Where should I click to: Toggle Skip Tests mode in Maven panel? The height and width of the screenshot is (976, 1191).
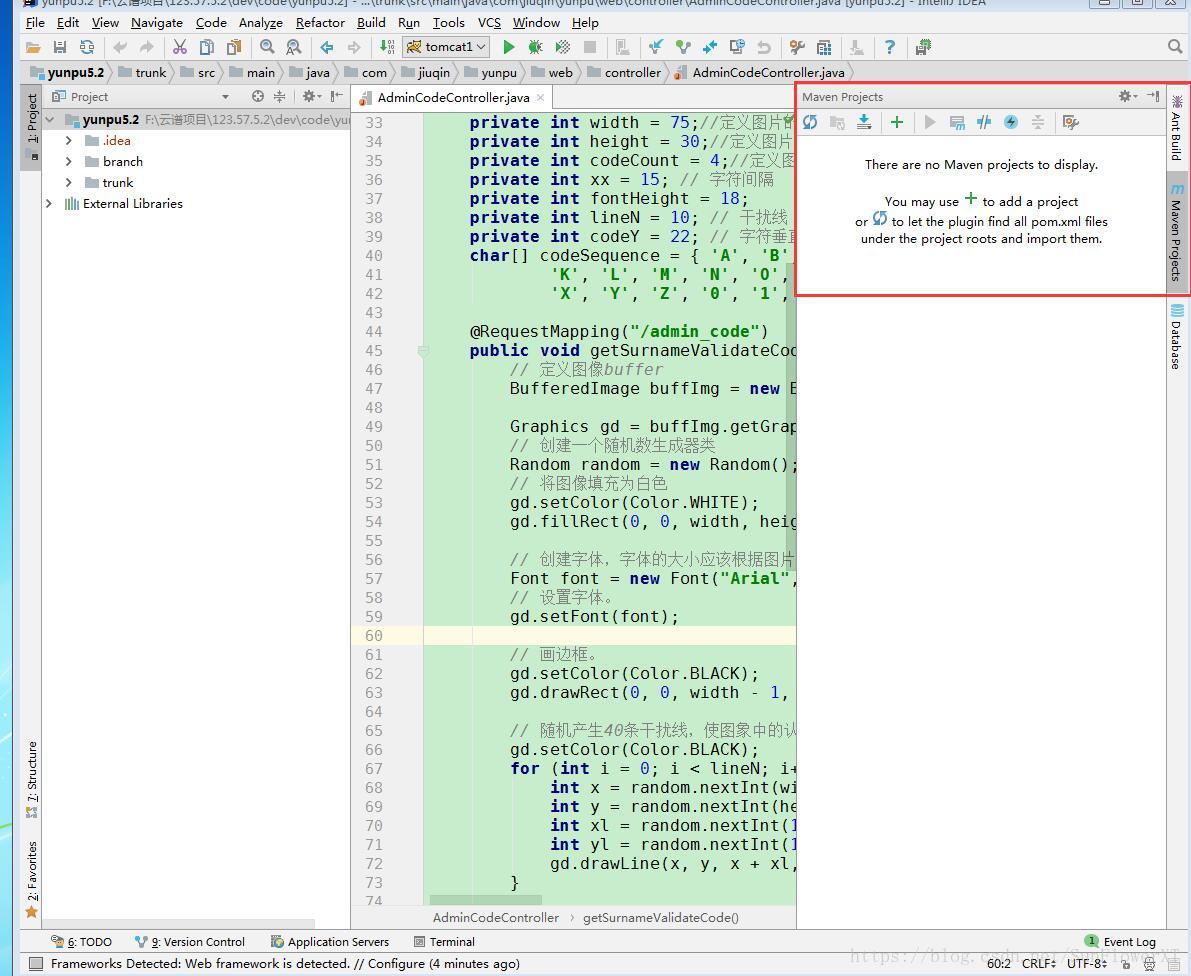[1011, 122]
